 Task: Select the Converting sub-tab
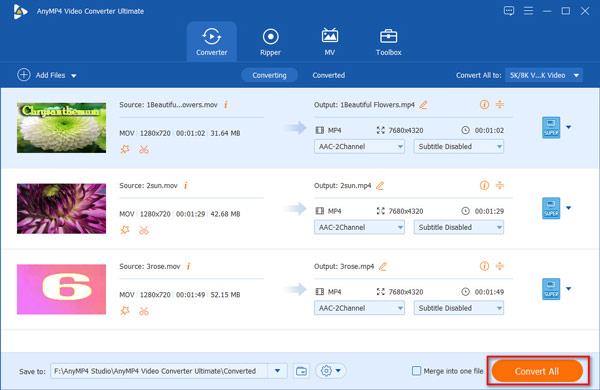[269, 75]
